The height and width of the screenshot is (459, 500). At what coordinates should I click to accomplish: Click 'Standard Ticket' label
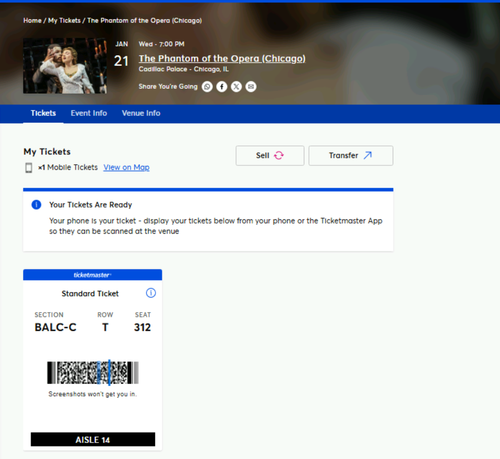click(x=90, y=293)
